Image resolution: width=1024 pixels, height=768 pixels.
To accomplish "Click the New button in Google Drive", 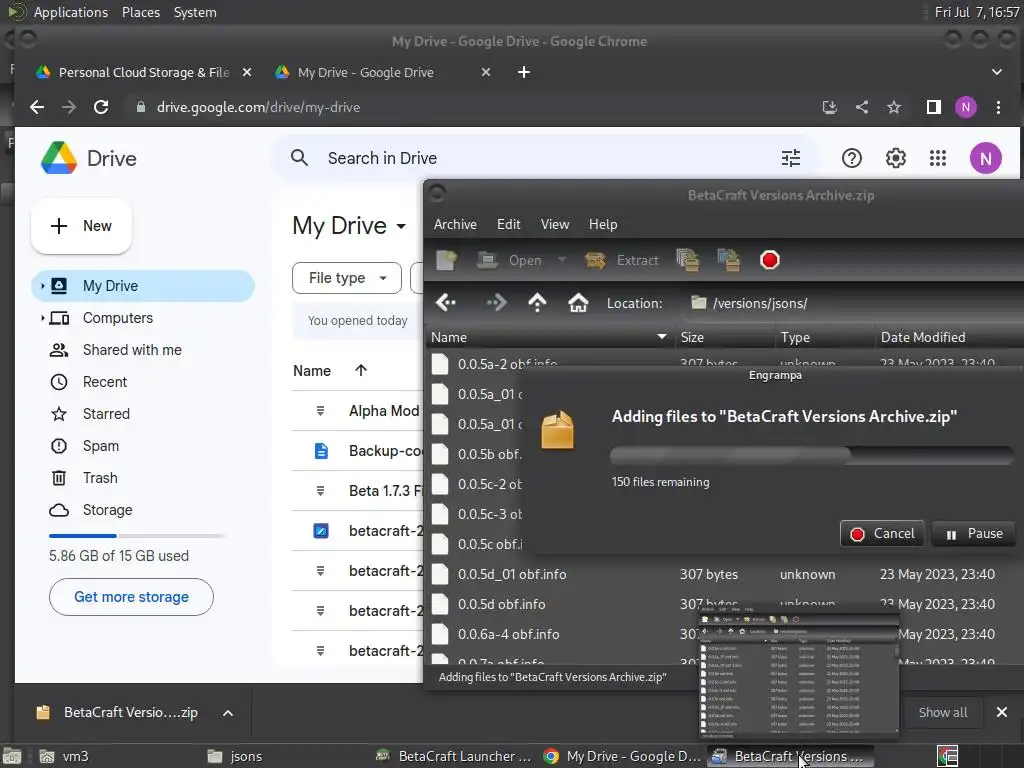I will point(82,226).
